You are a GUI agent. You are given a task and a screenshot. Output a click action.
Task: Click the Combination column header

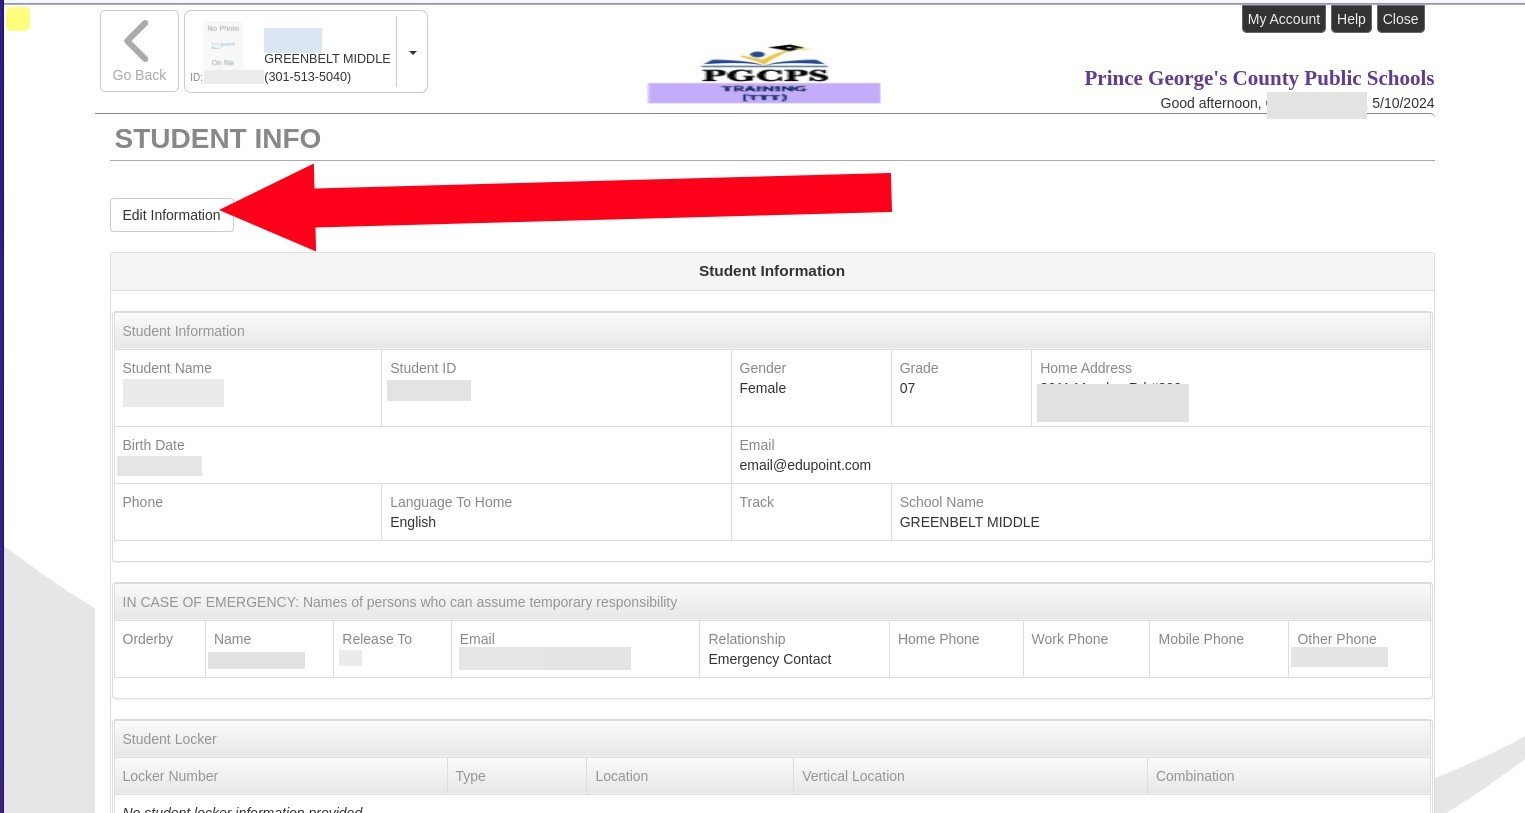tap(1194, 776)
